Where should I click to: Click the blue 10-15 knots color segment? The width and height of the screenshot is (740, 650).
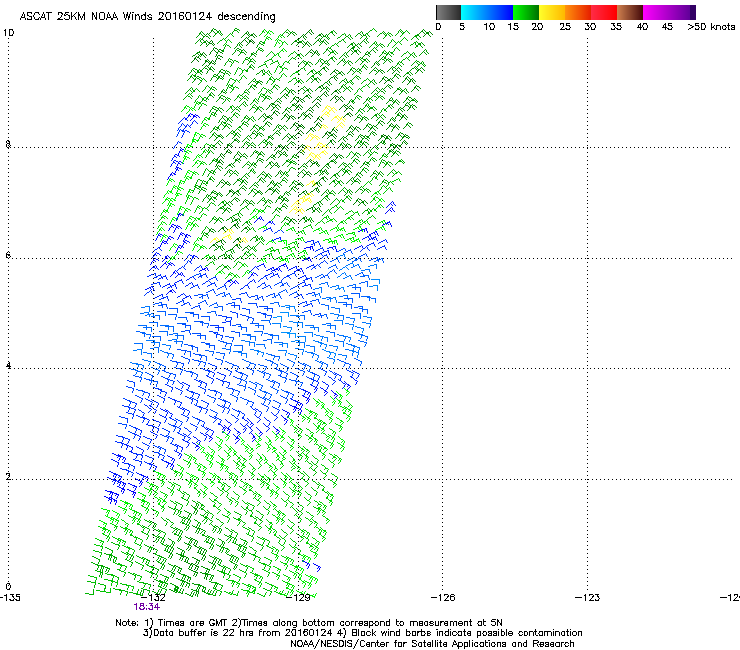(x=500, y=12)
